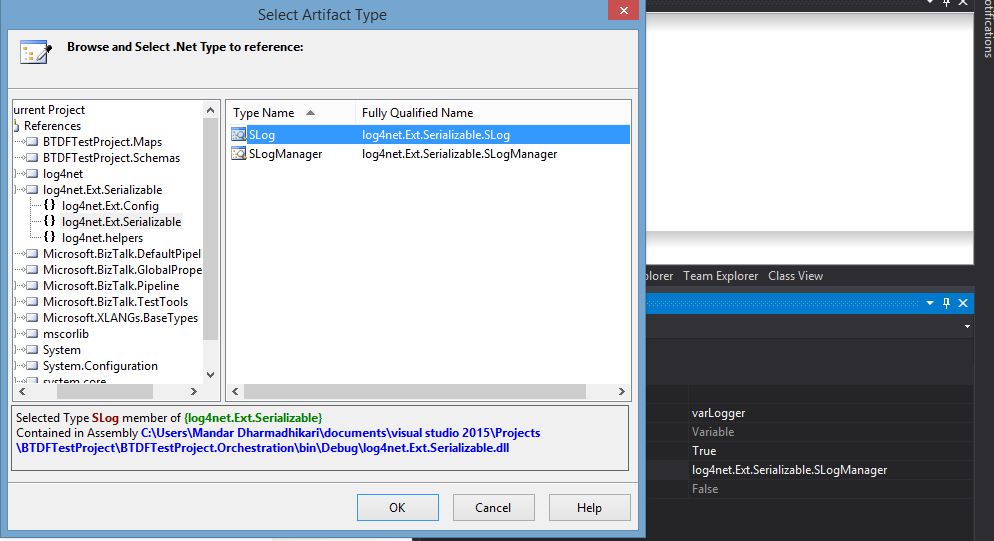Click tree scroll down arrow

(210, 375)
